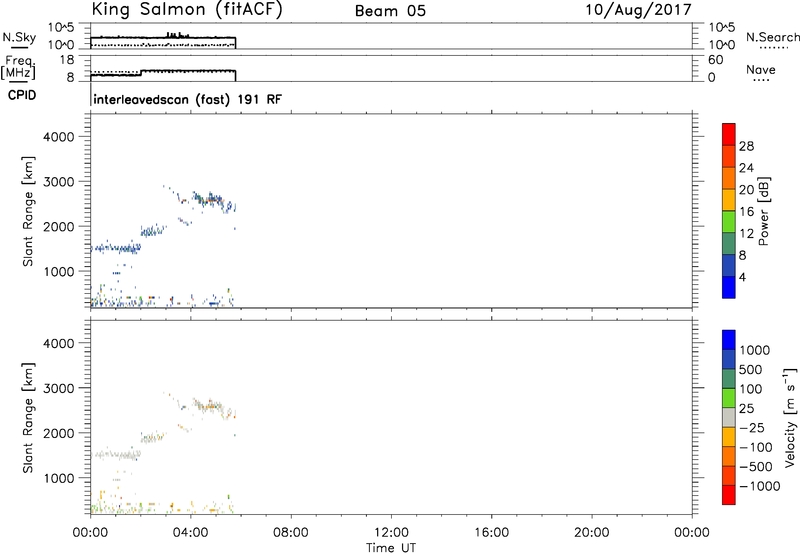Click the '−1000' label on Velocity colorbar
The image size is (800, 554).
coord(759,486)
